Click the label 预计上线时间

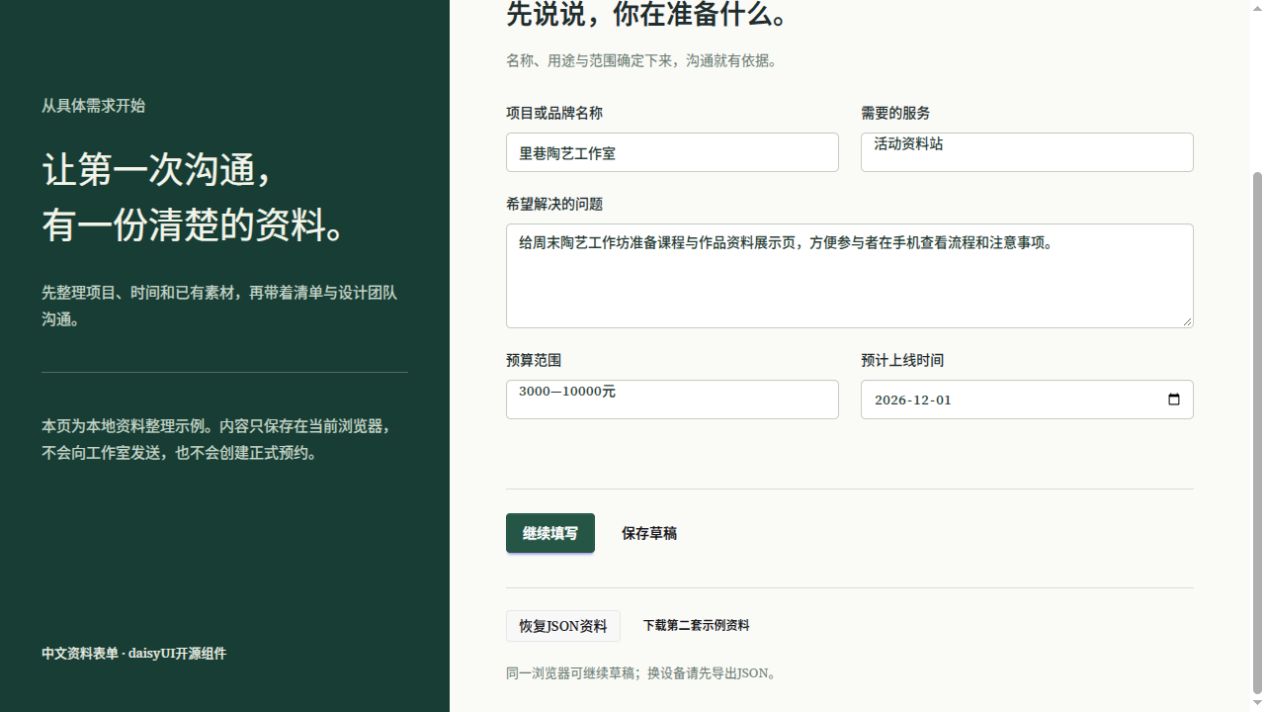click(x=902, y=360)
